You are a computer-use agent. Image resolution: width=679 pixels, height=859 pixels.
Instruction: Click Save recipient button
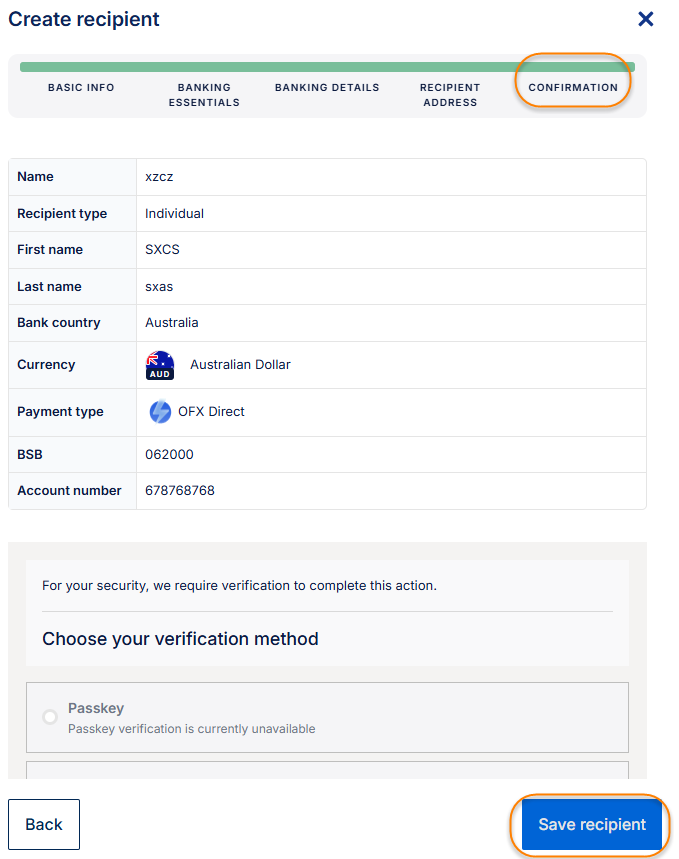tap(592, 825)
